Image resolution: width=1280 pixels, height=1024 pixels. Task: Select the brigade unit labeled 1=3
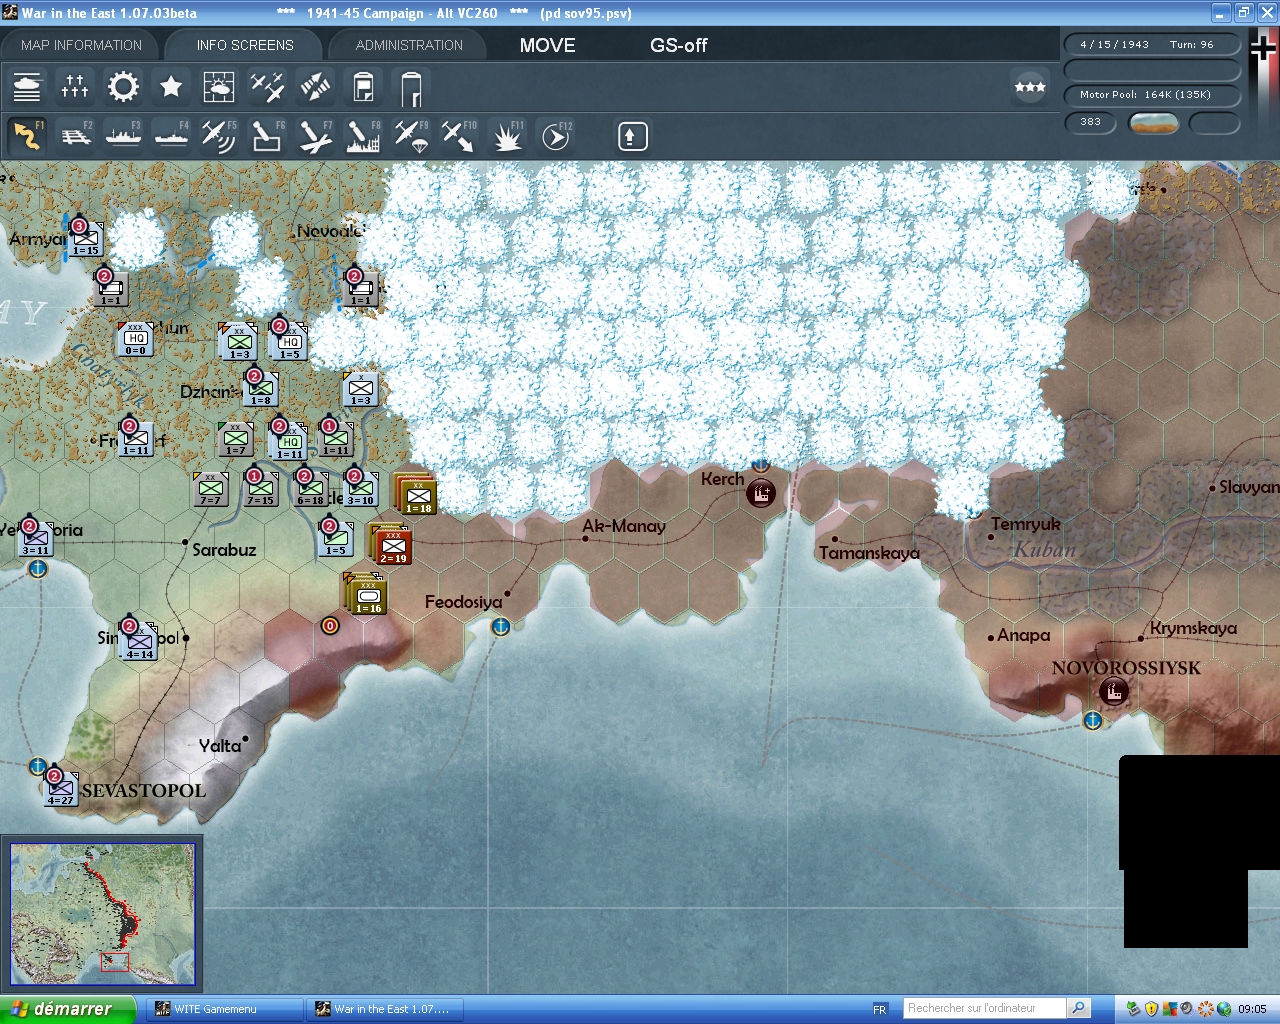[x=360, y=389]
